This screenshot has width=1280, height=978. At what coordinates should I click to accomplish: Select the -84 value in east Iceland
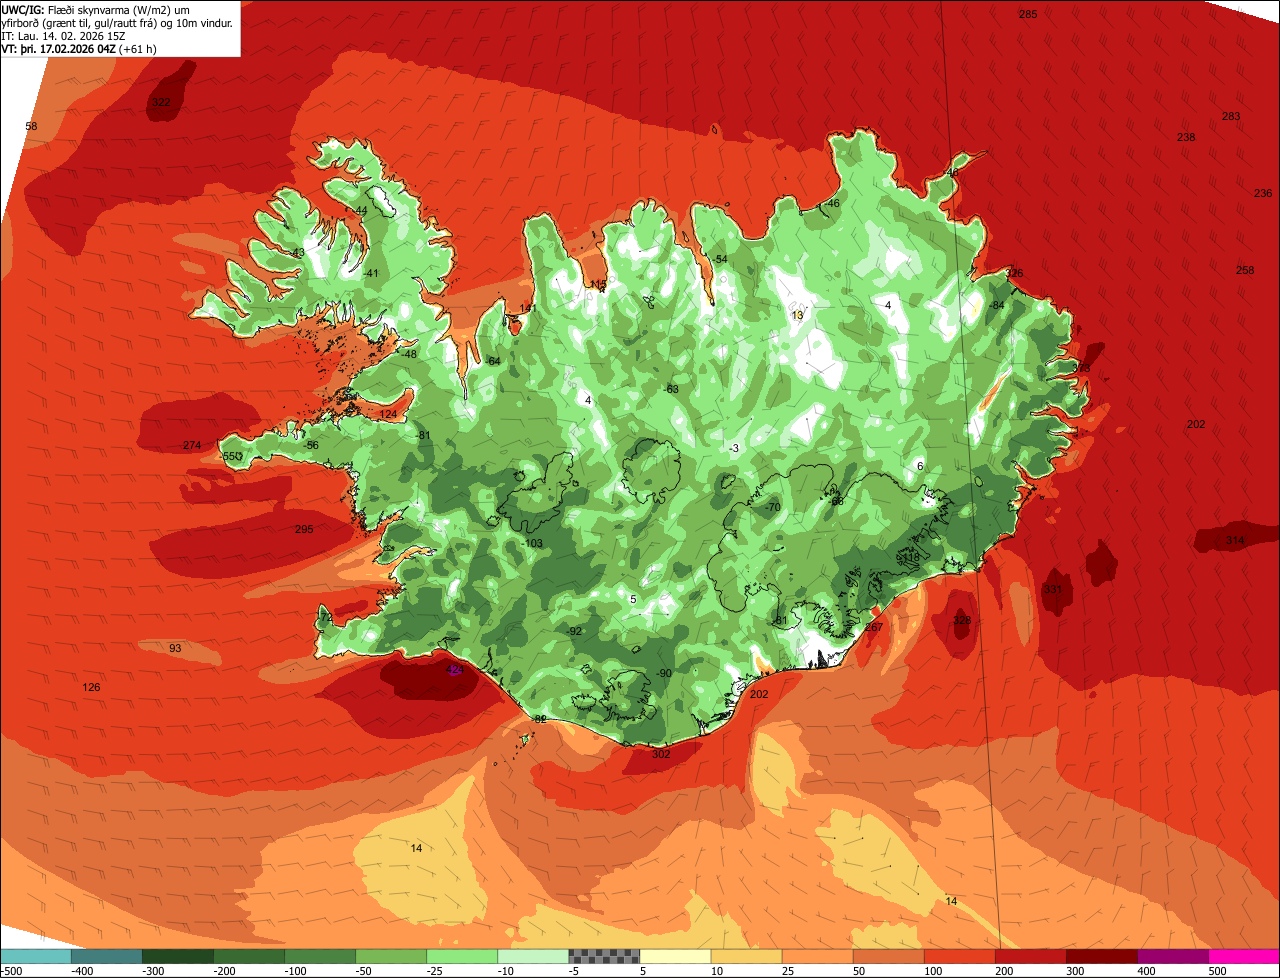pos(996,306)
